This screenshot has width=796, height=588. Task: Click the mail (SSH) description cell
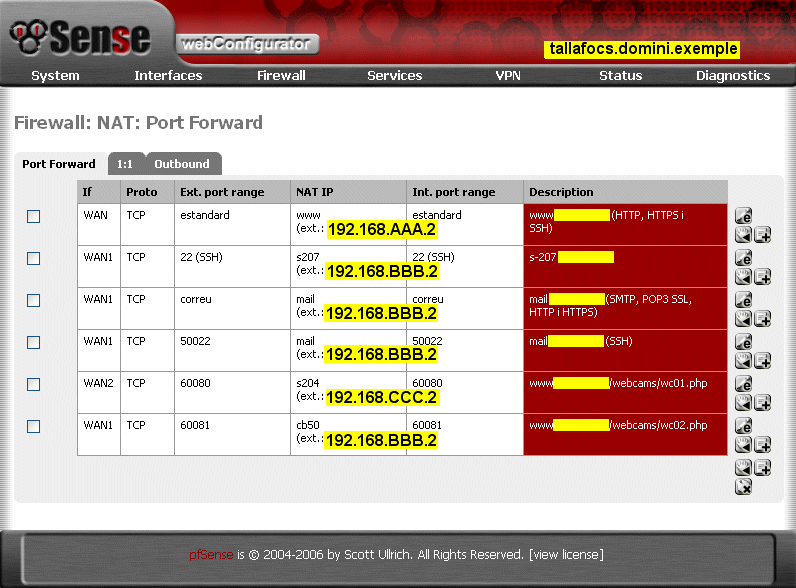625,351
